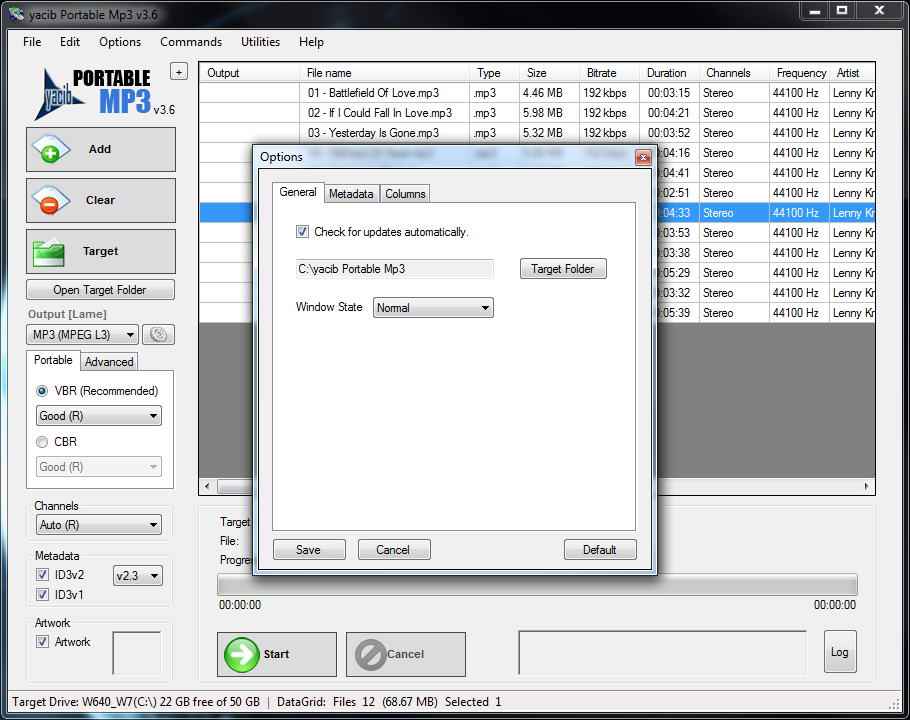
Task: Switch to the General tab in Options
Action: (x=298, y=192)
